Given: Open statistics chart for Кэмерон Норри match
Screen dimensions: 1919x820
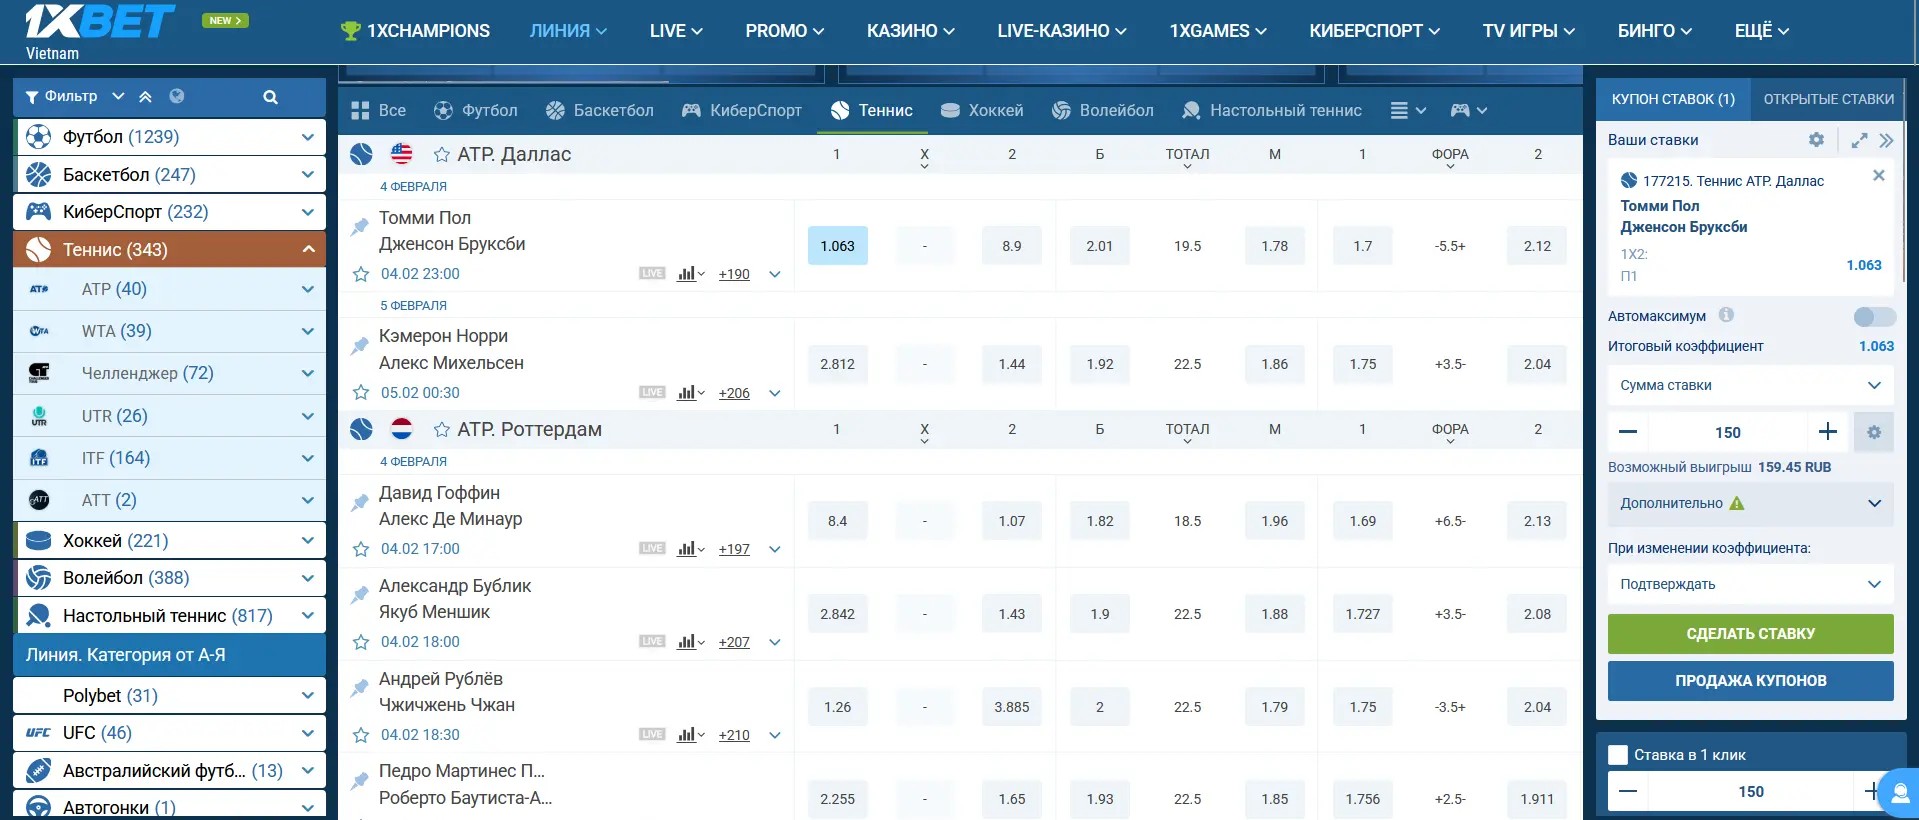Looking at the screenshot, I should (690, 393).
